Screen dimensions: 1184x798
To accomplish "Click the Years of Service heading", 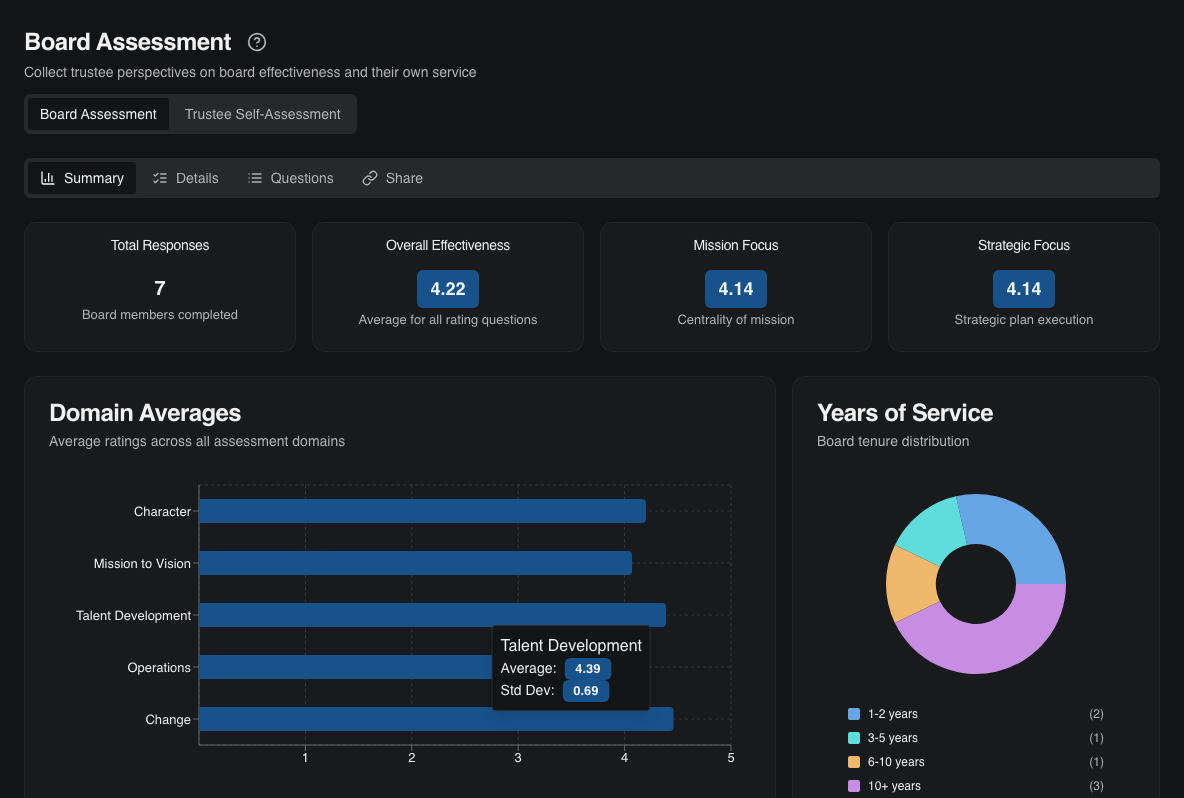I will pos(905,413).
